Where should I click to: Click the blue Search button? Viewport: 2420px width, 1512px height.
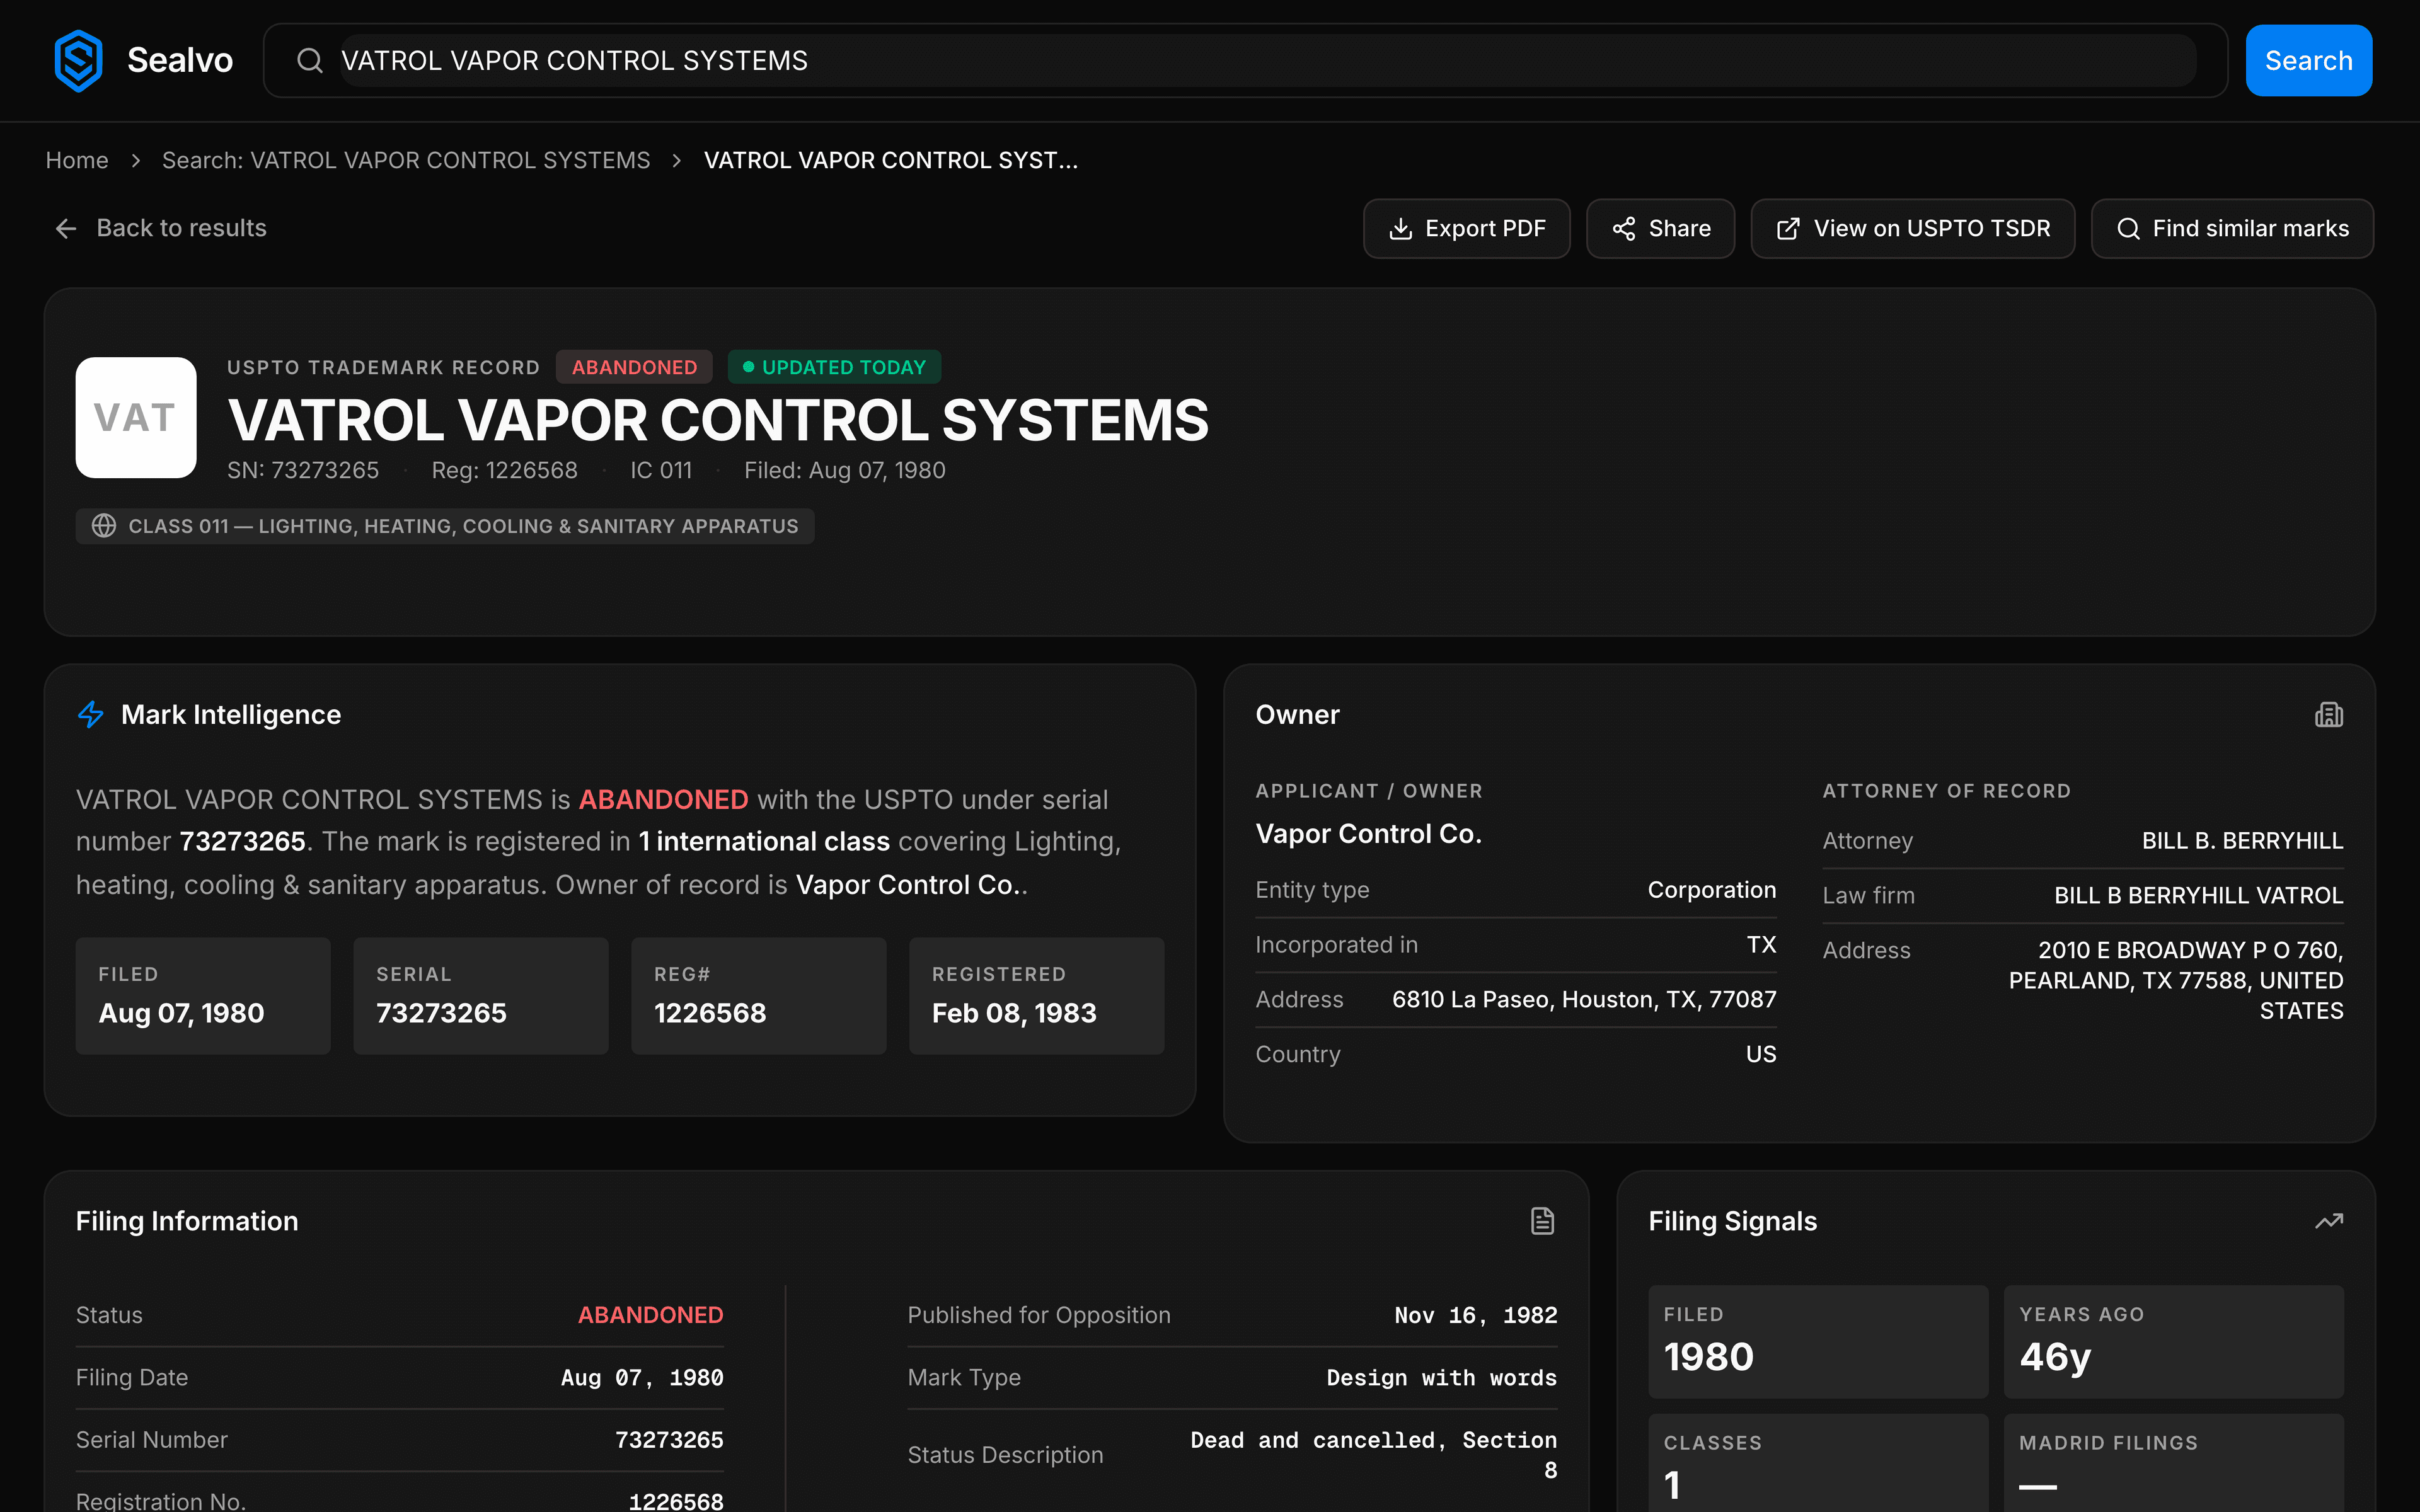click(2309, 61)
